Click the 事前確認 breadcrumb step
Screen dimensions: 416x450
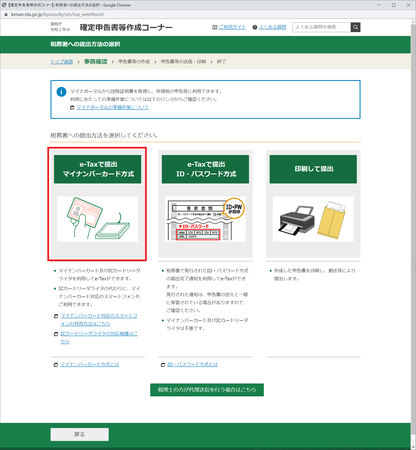click(96, 62)
